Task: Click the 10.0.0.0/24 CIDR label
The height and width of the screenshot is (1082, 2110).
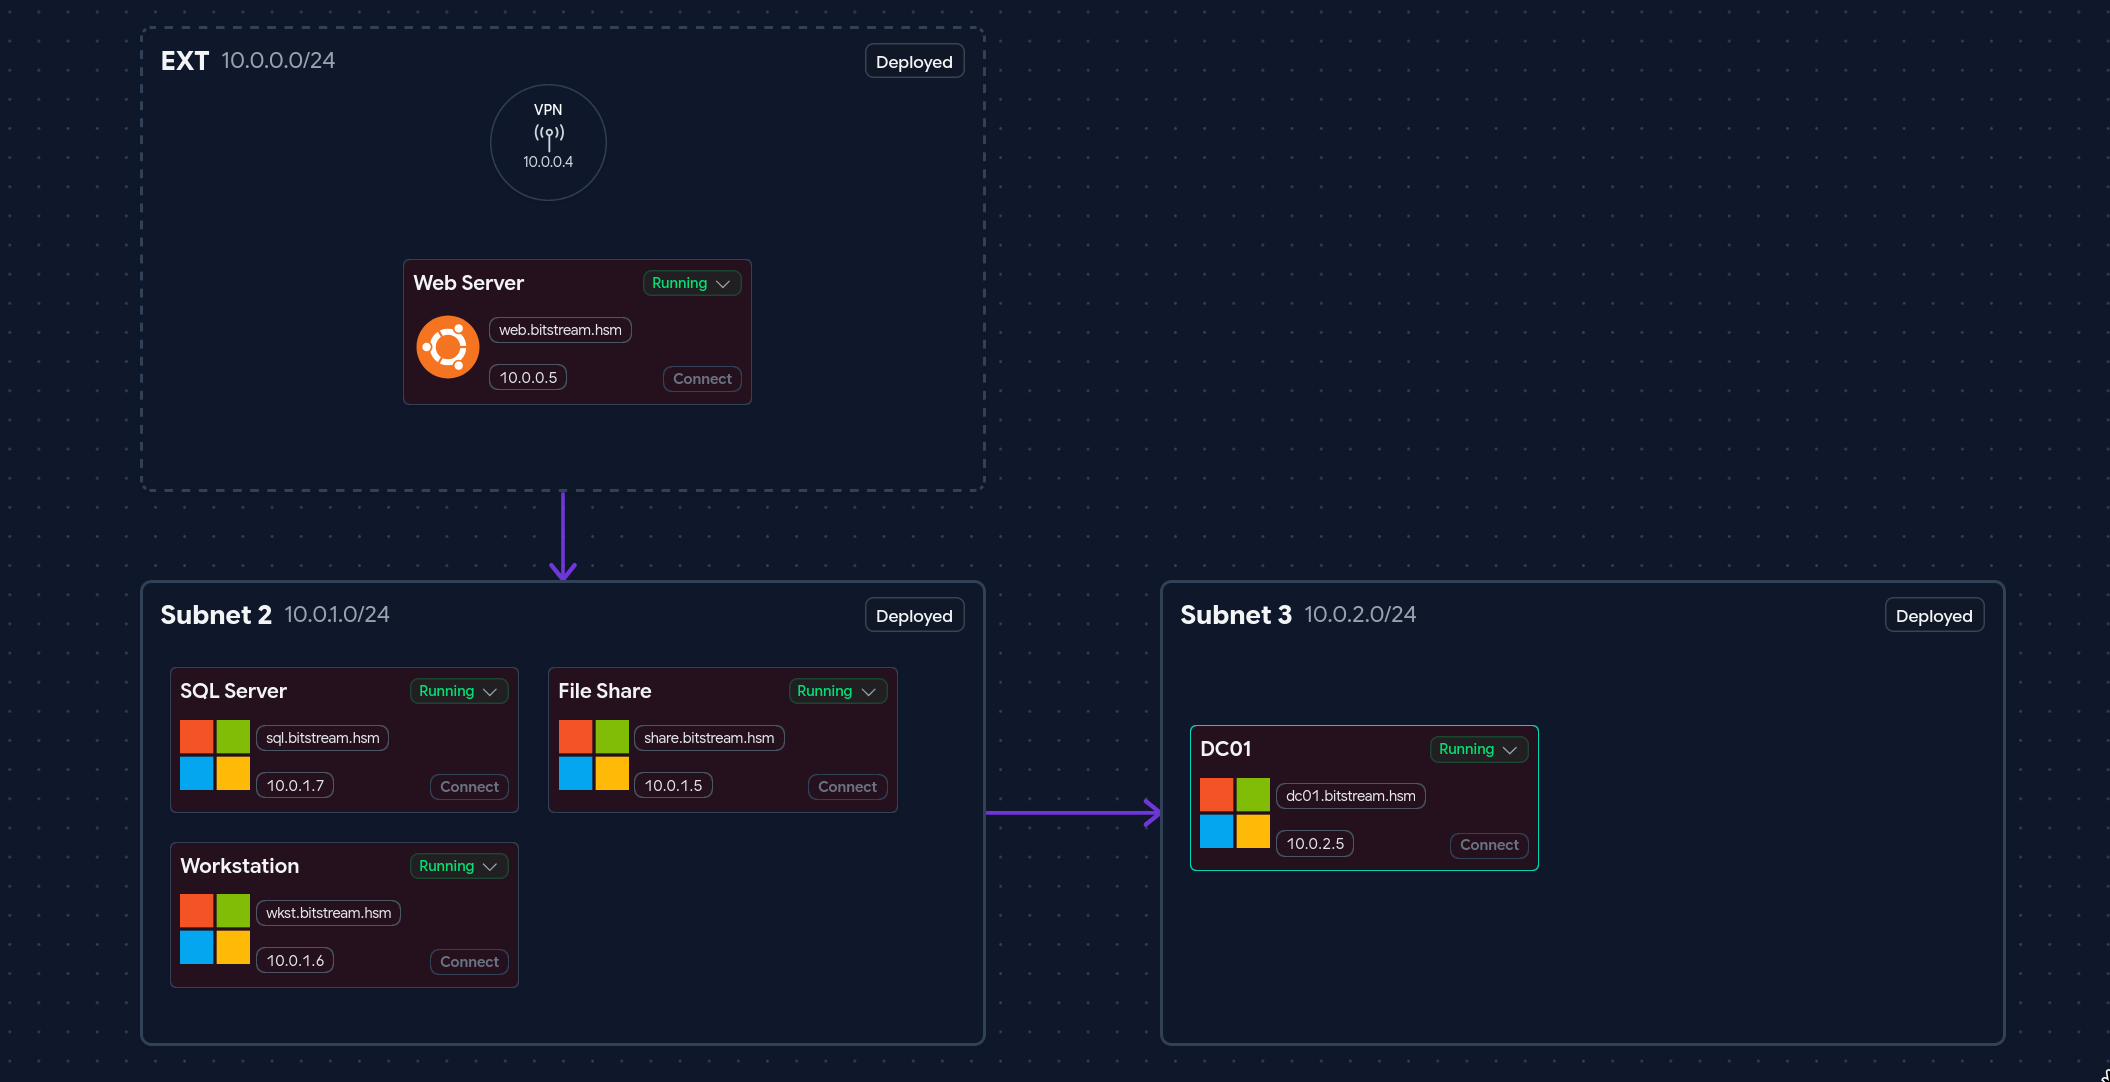Action: coord(278,60)
